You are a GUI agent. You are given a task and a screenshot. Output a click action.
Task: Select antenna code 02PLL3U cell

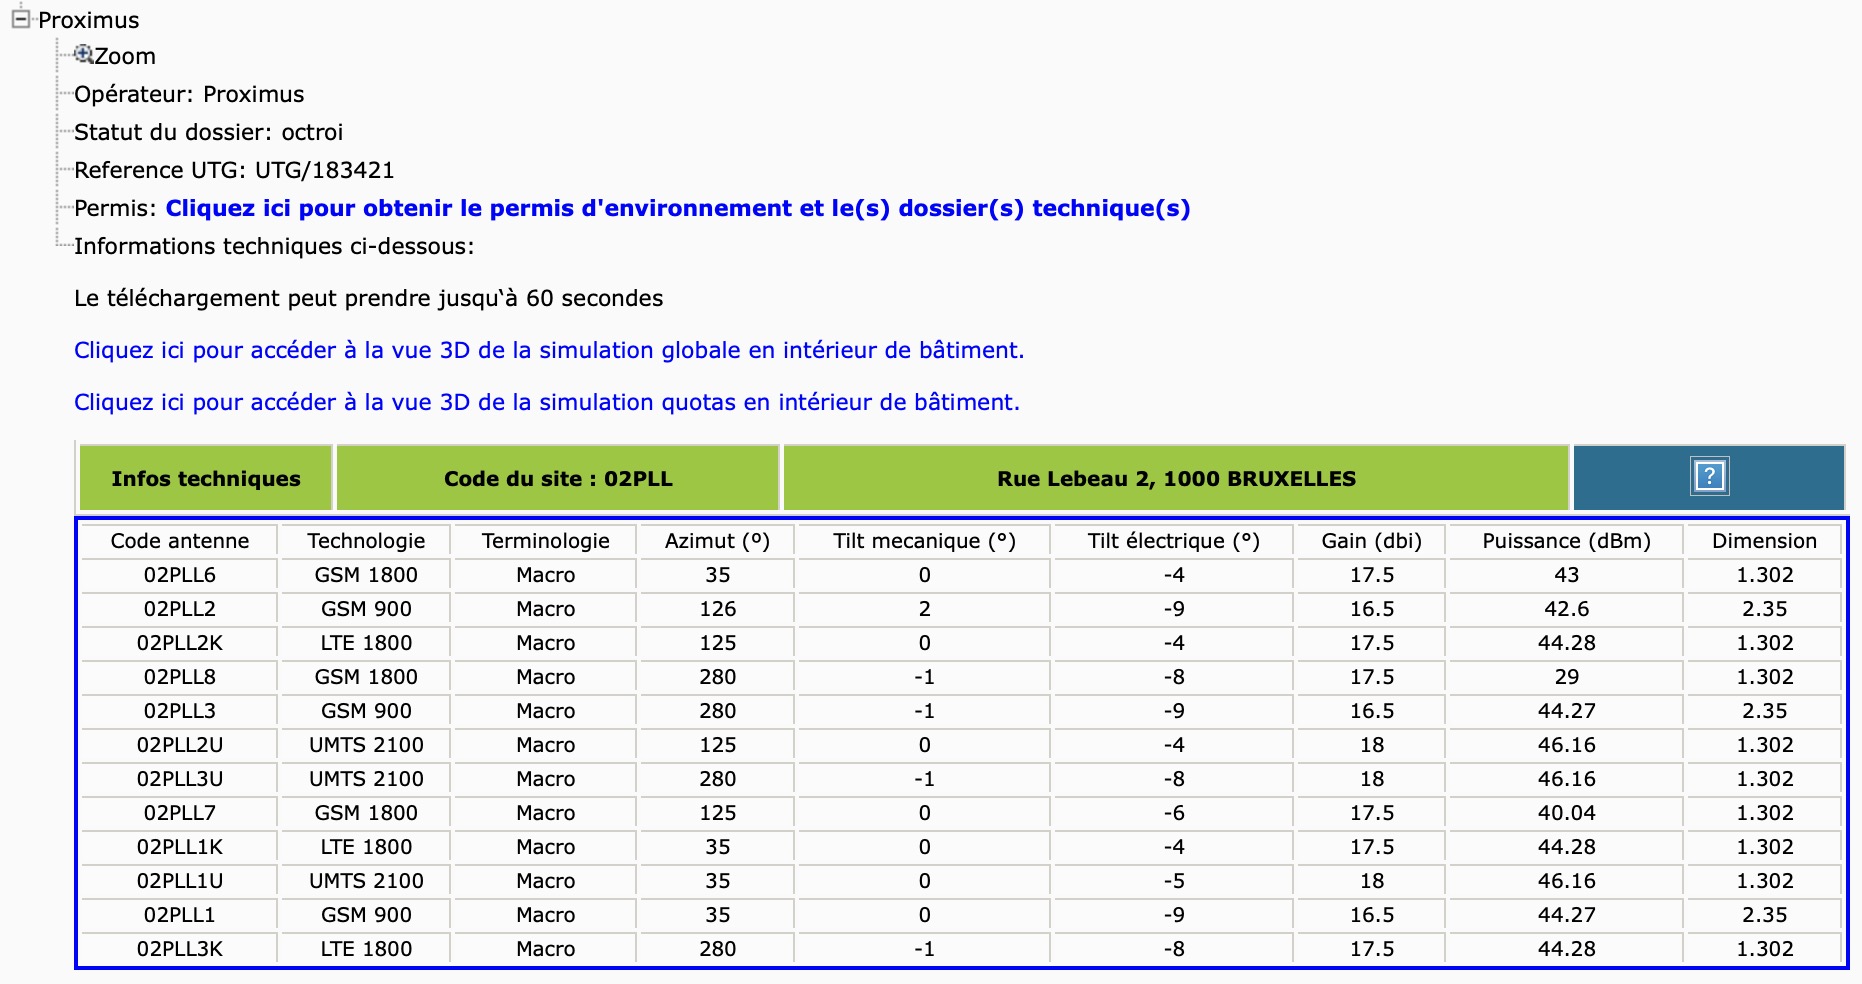coord(180,779)
